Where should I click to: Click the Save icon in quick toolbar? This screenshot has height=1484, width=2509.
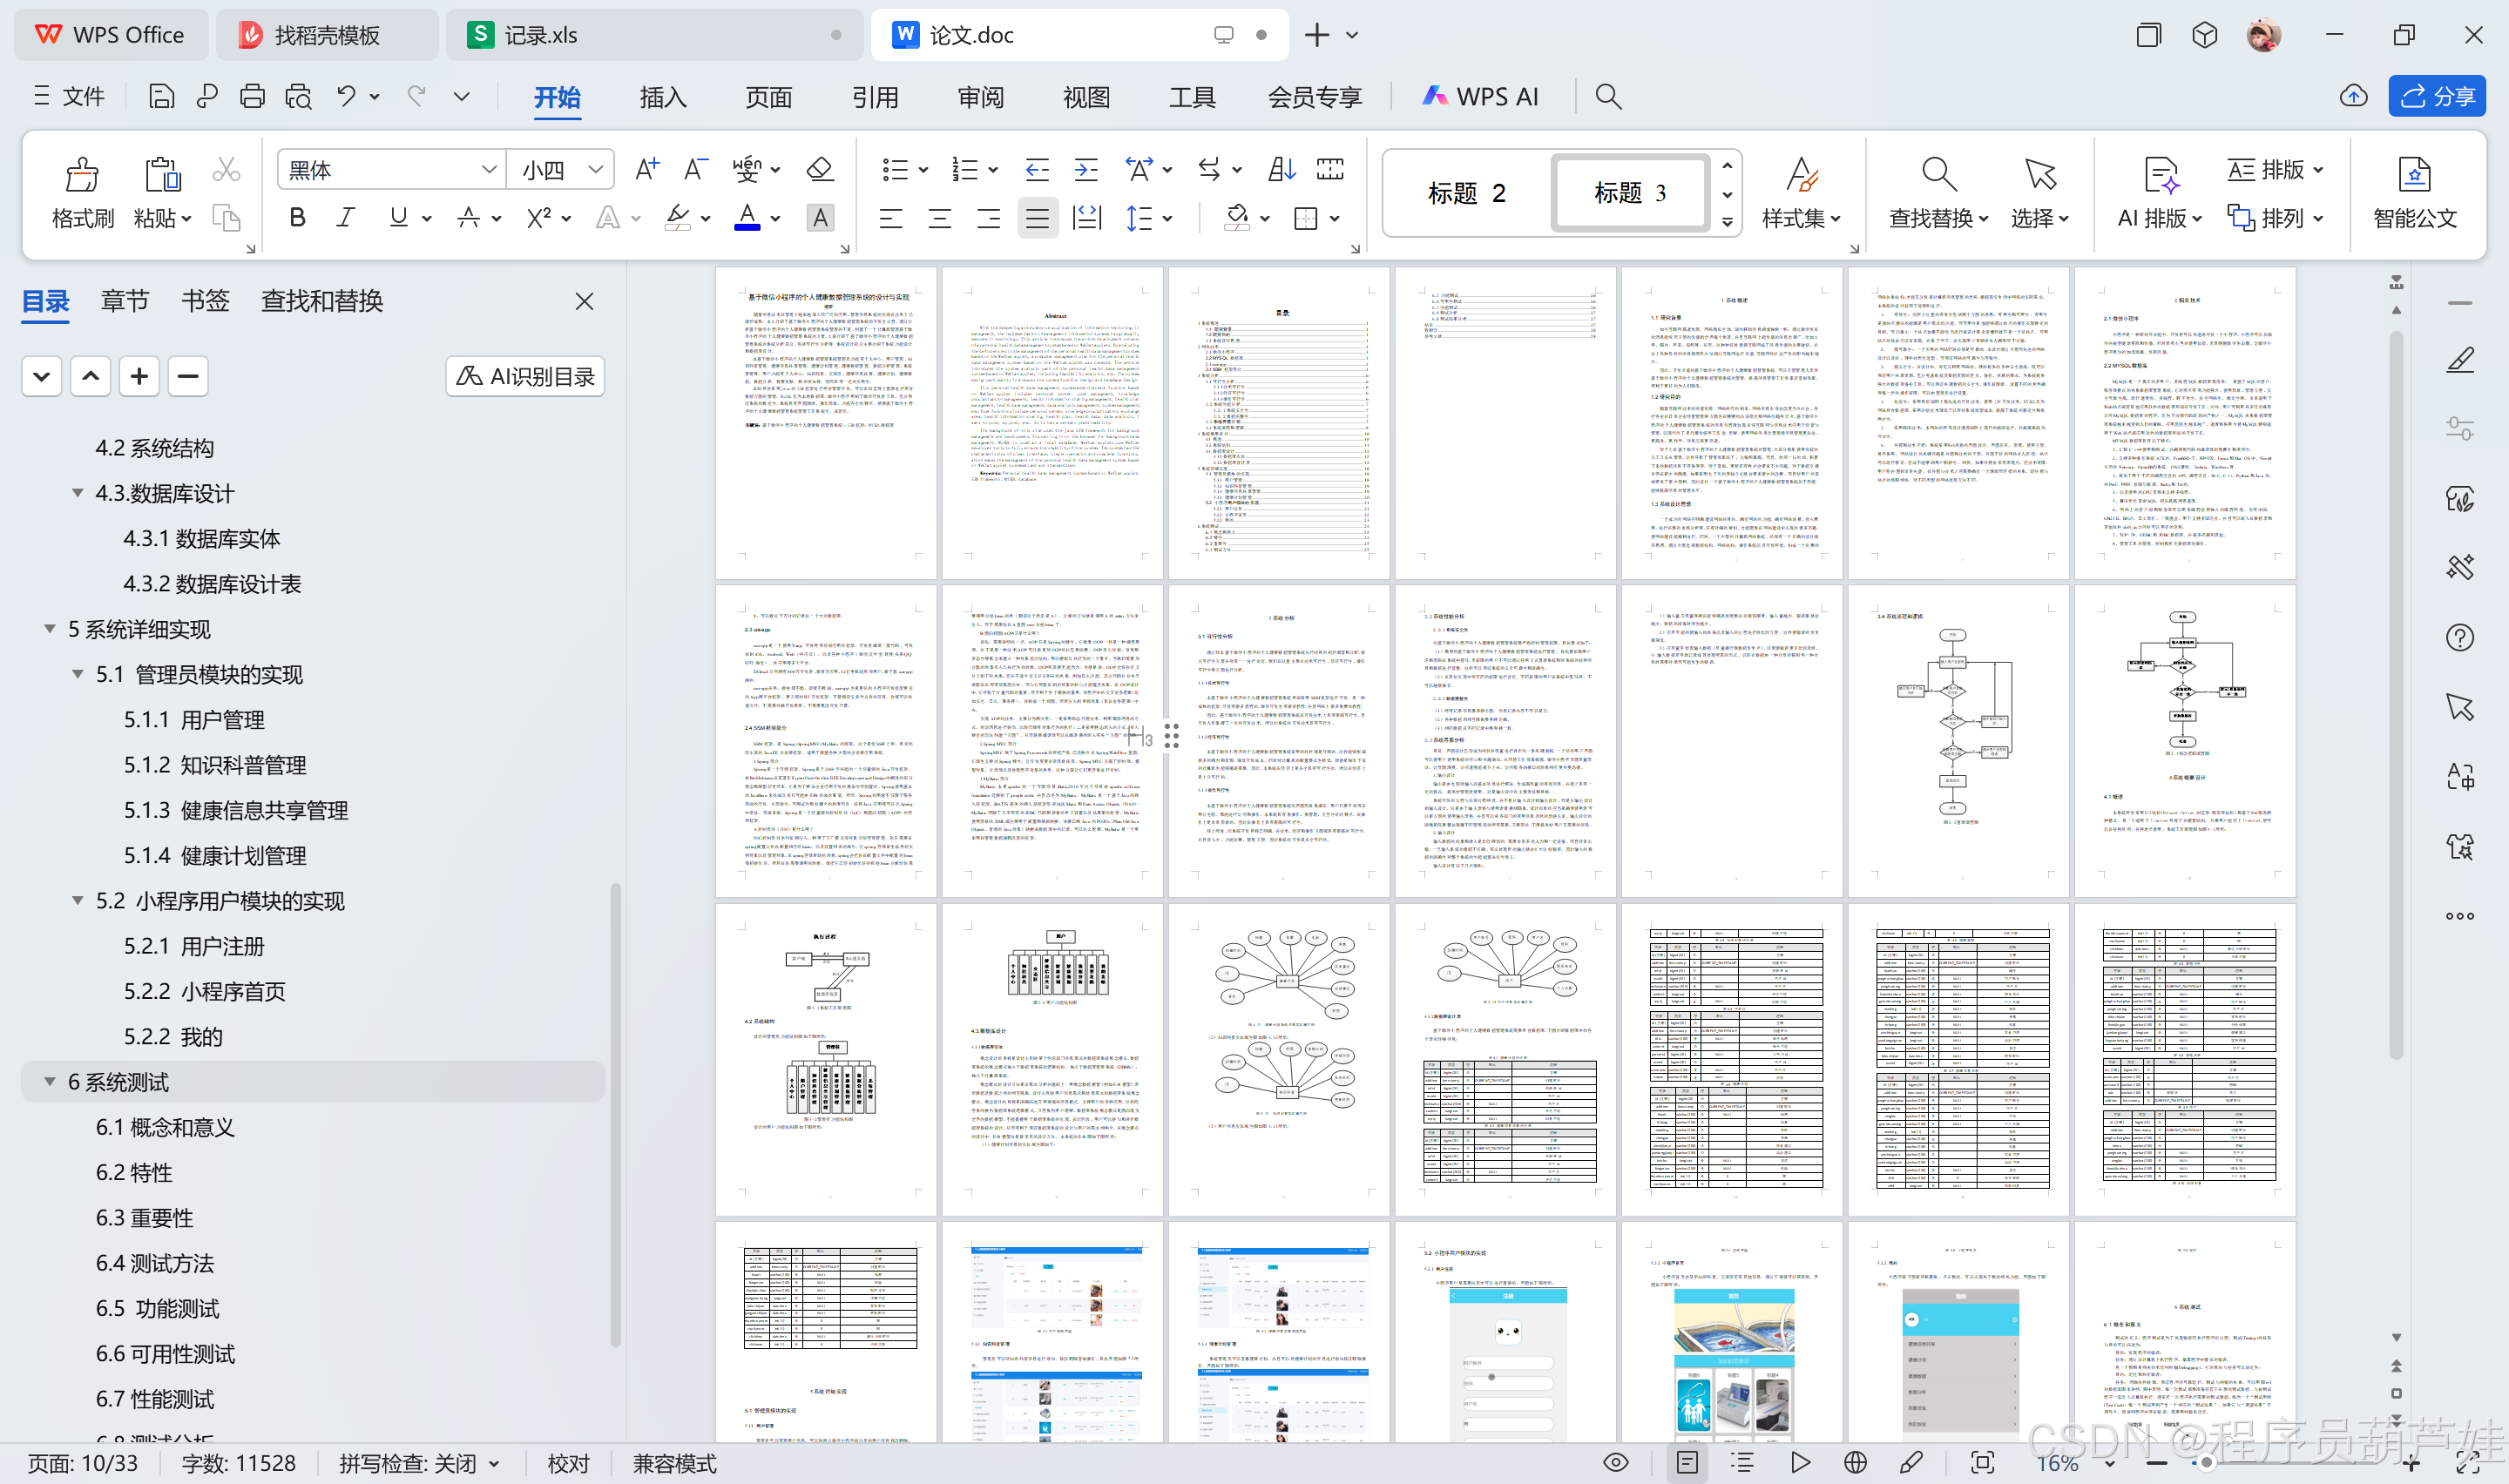coord(161,96)
